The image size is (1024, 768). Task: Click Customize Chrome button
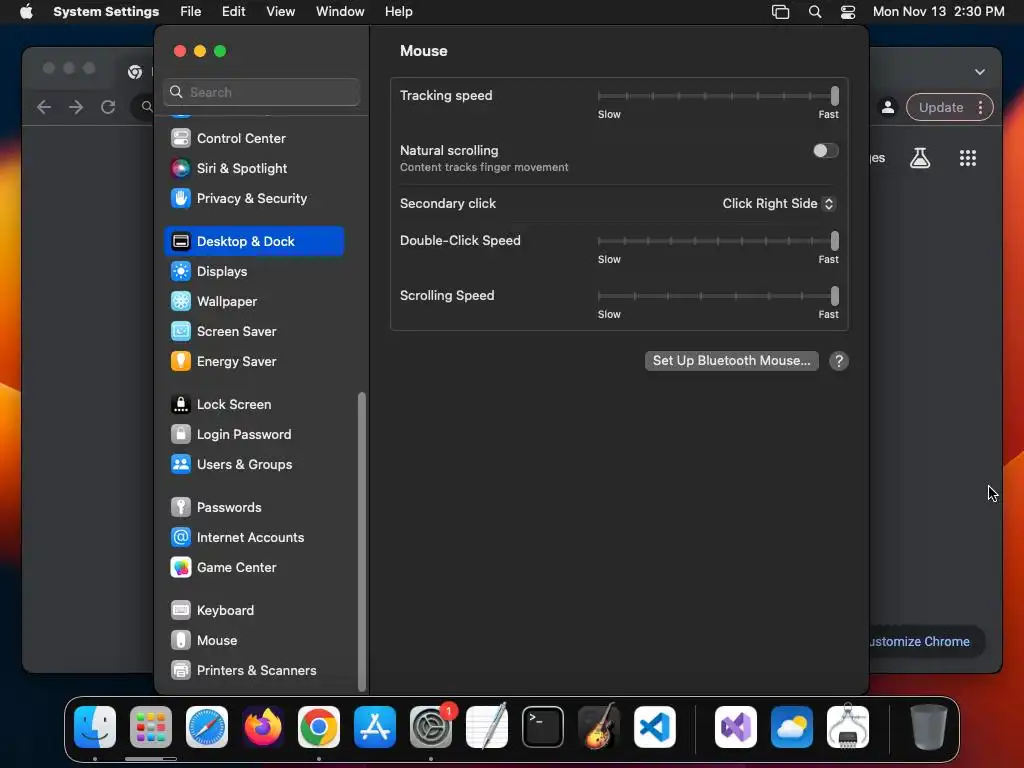[926, 642]
